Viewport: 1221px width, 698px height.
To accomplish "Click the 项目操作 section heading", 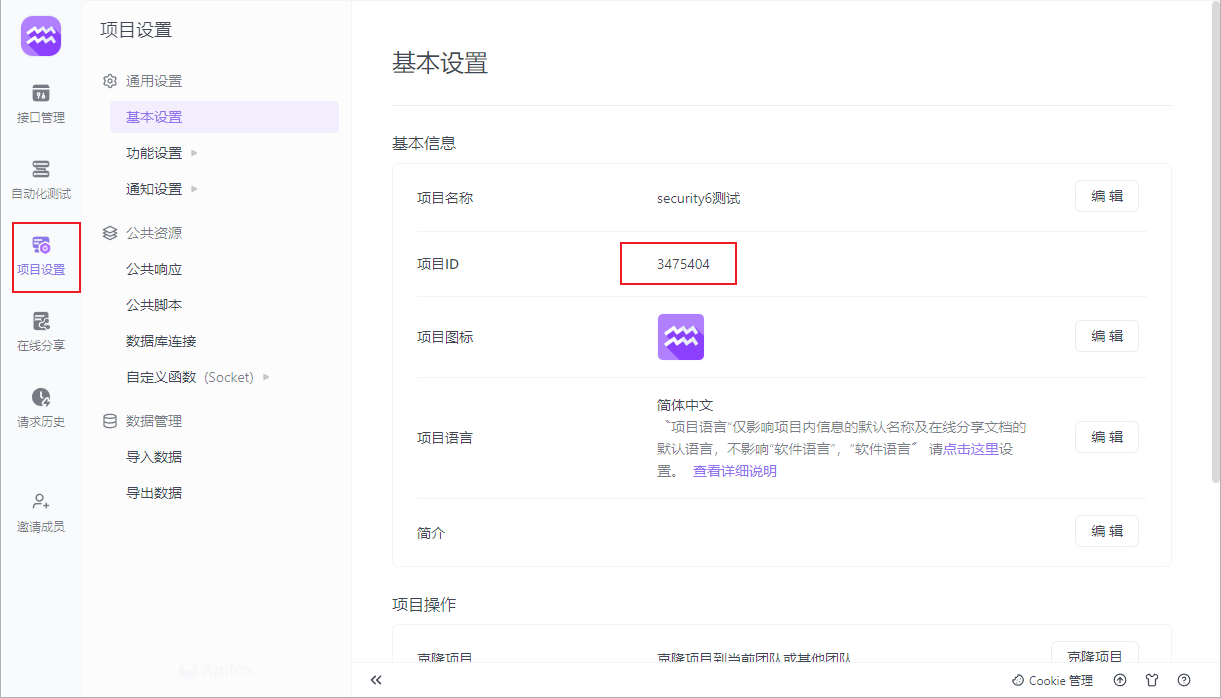I will click(x=424, y=605).
